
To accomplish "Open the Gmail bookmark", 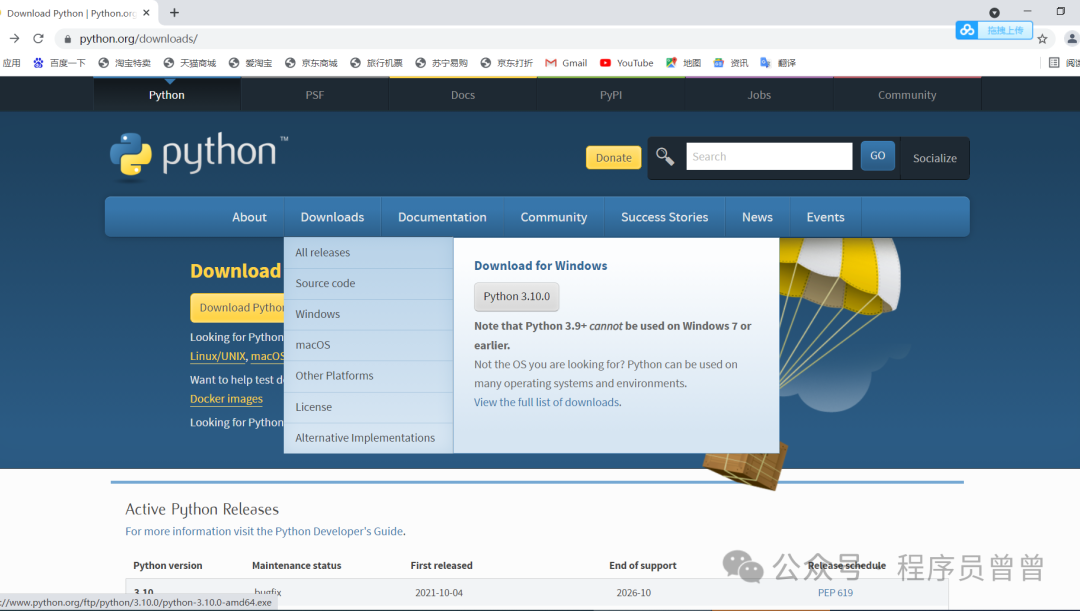I will (566, 63).
